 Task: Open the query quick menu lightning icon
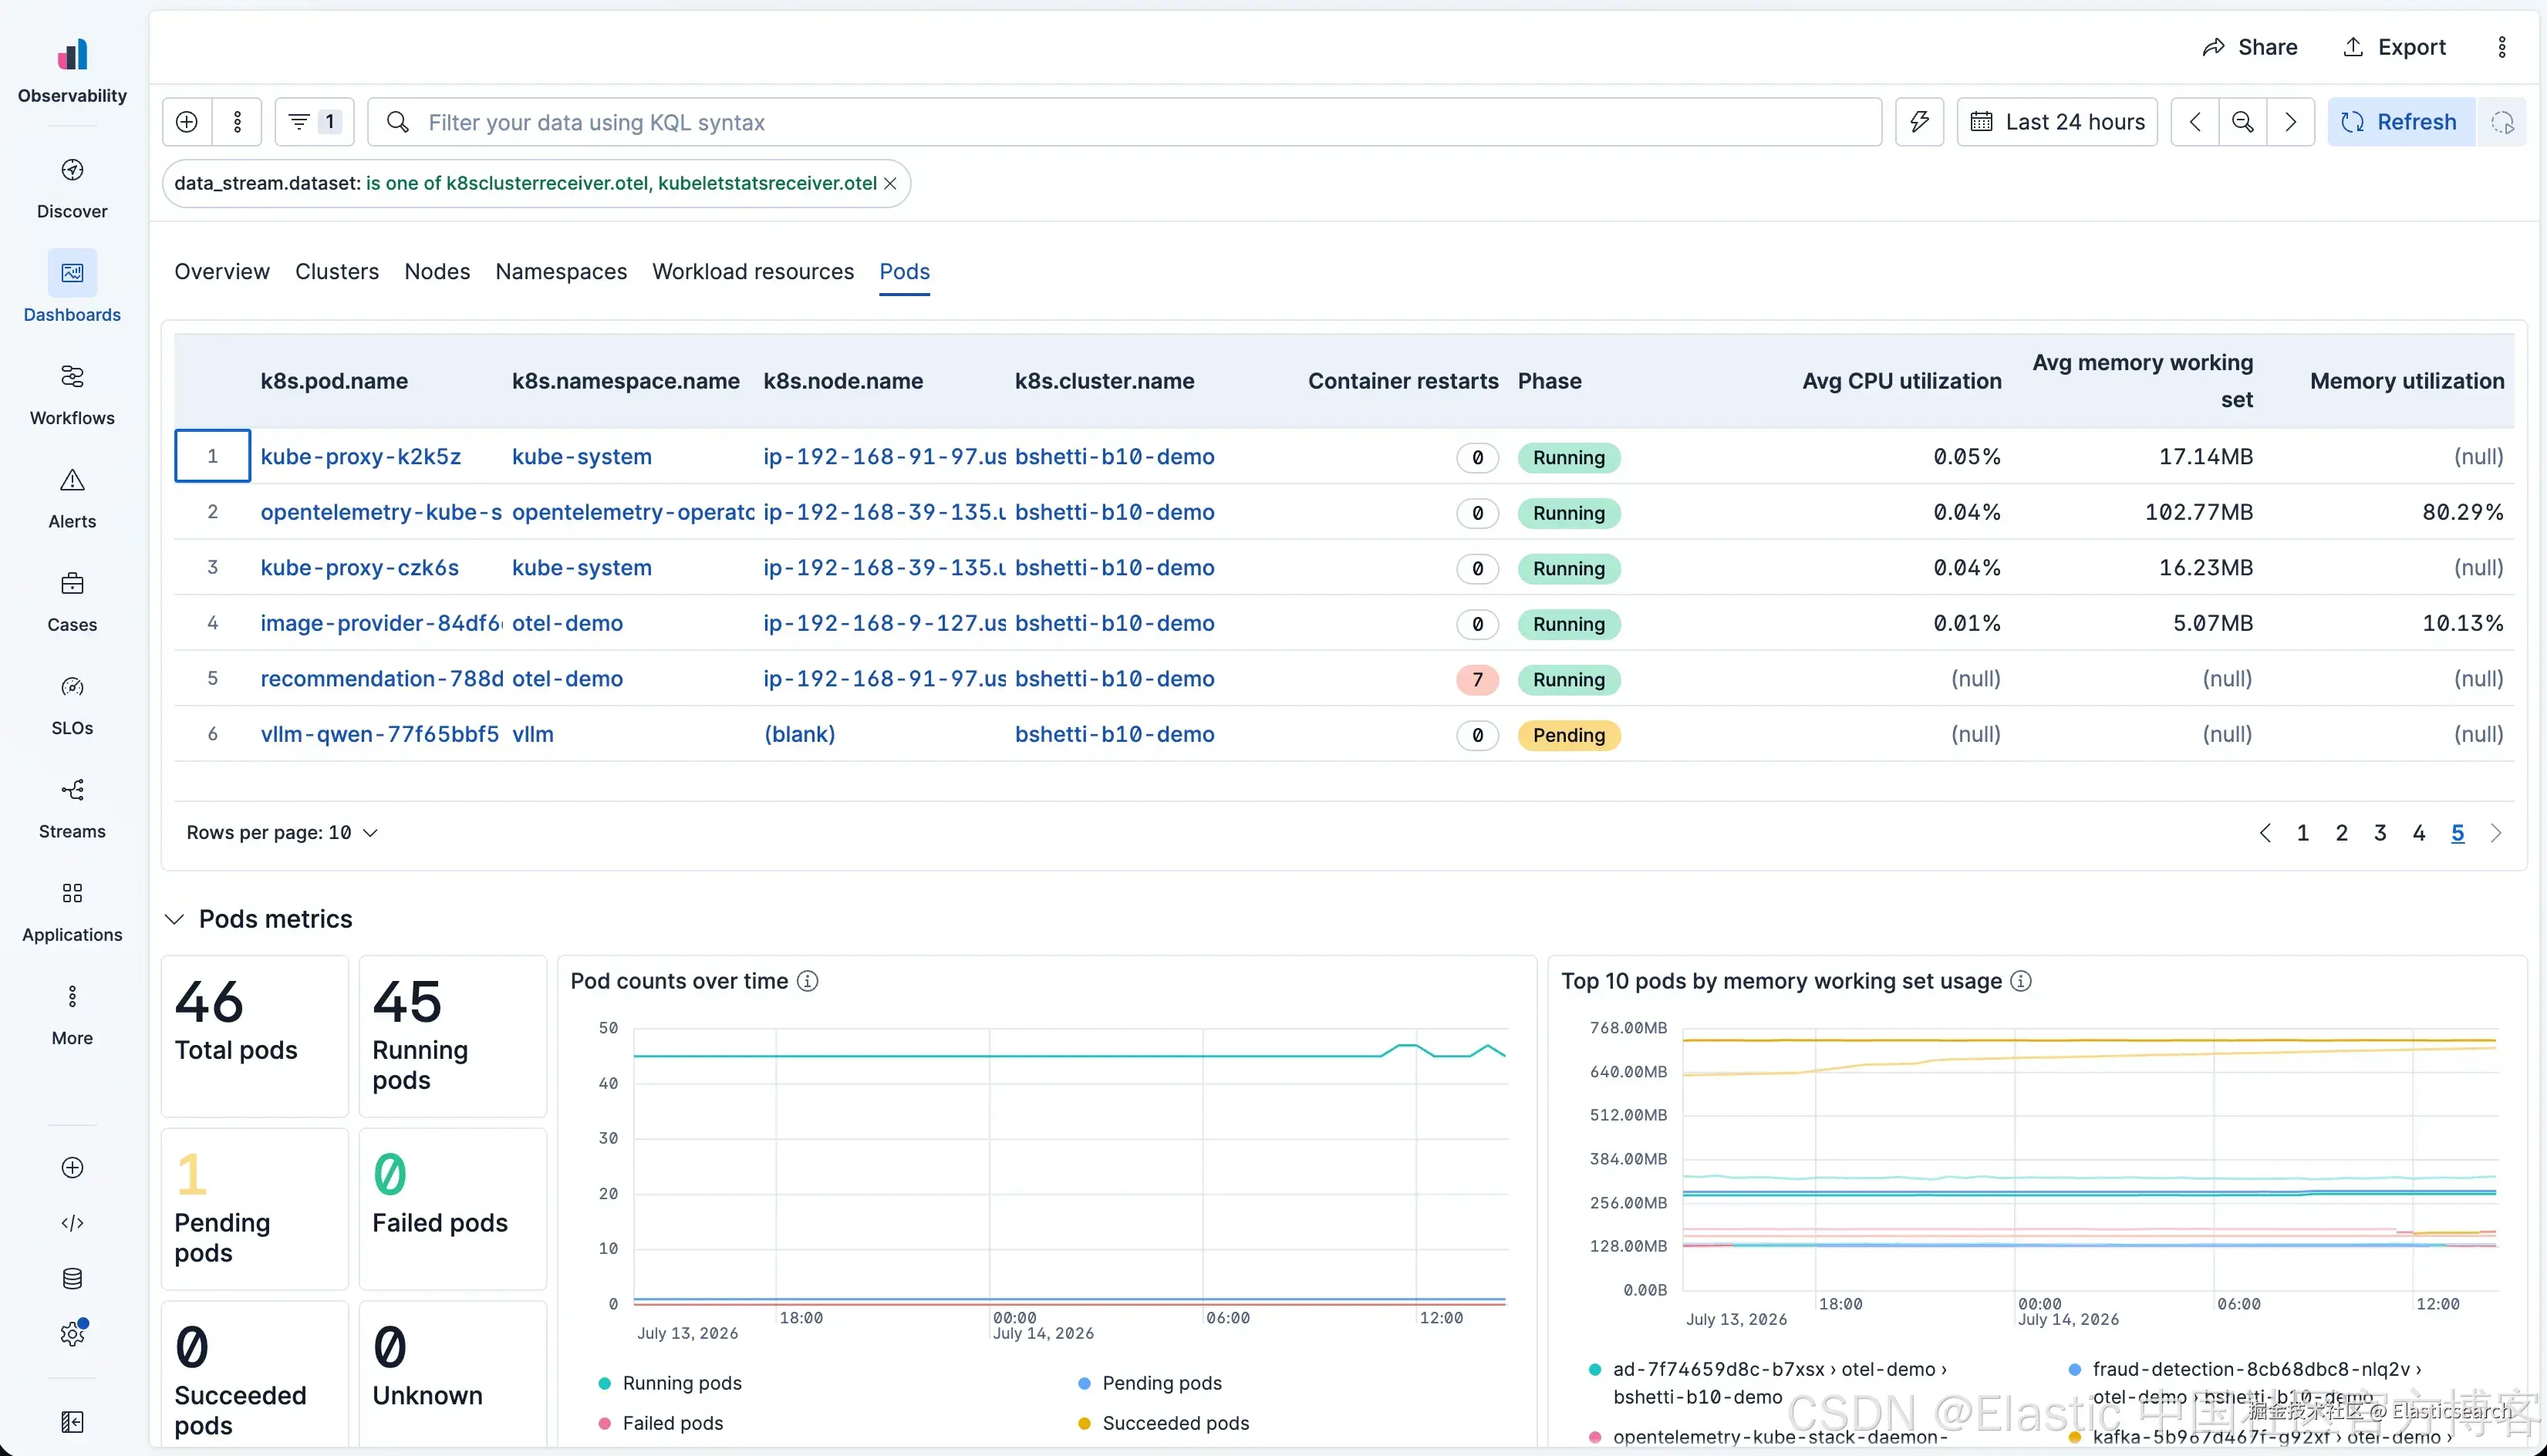click(x=1919, y=122)
